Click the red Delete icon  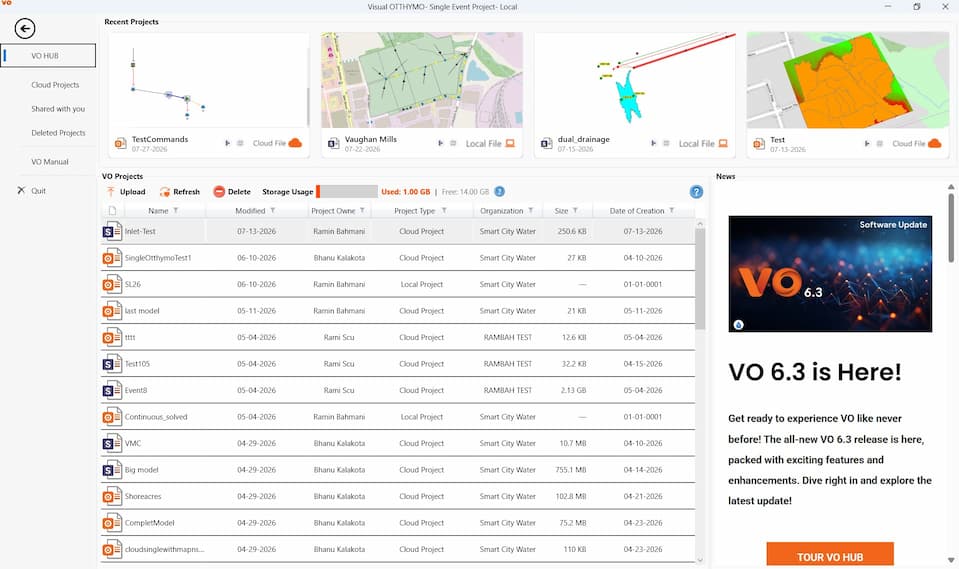click(219, 192)
